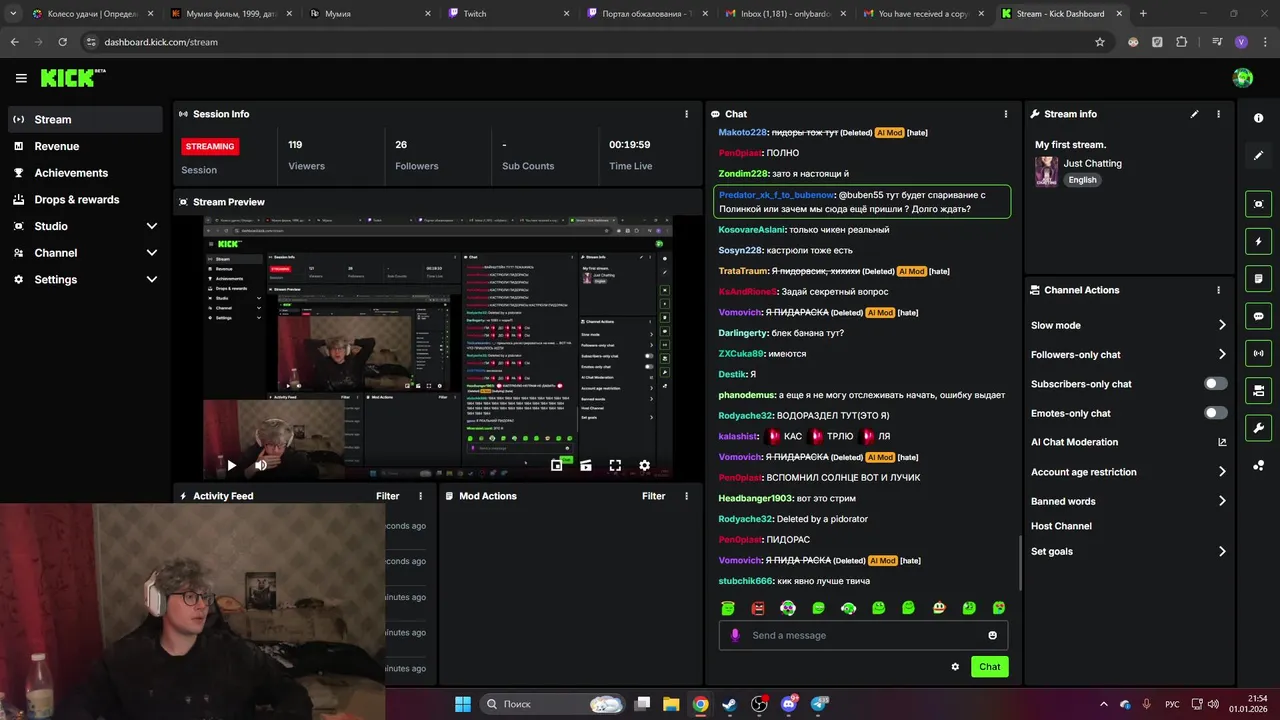1280x720 pixels.
Task: Open Banned words chevron
Action: tap(1222, 501)
